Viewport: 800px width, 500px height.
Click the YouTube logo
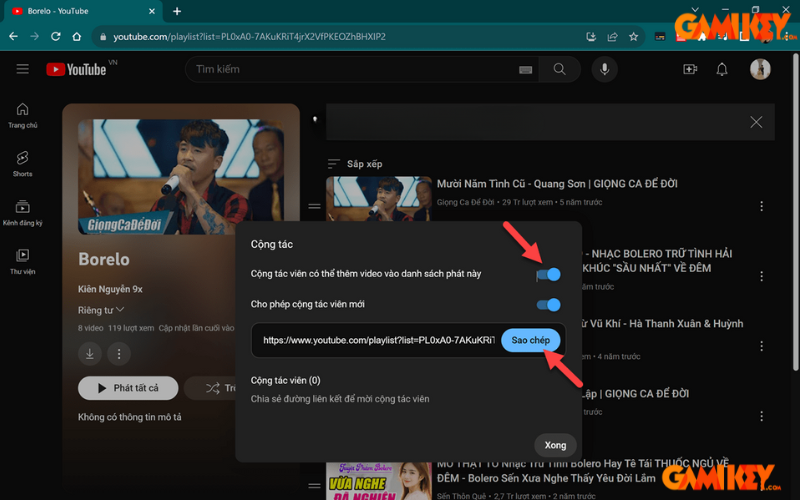(77, 69)
